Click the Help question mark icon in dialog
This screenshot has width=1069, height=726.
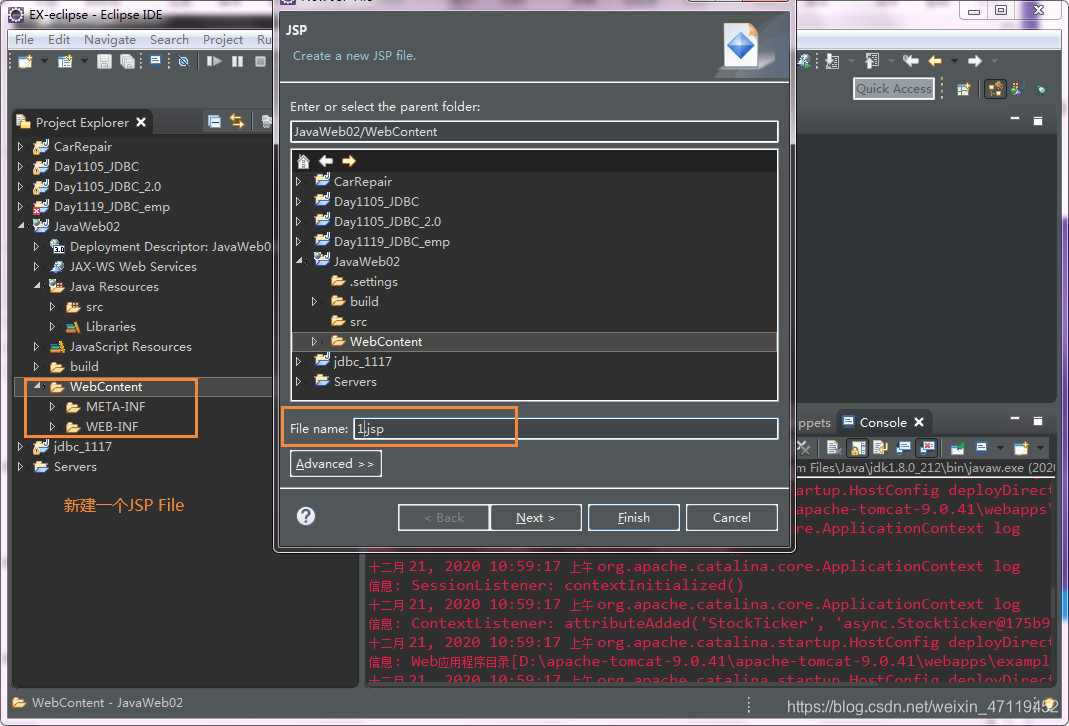pyautogui.click(x=306, y=516)
